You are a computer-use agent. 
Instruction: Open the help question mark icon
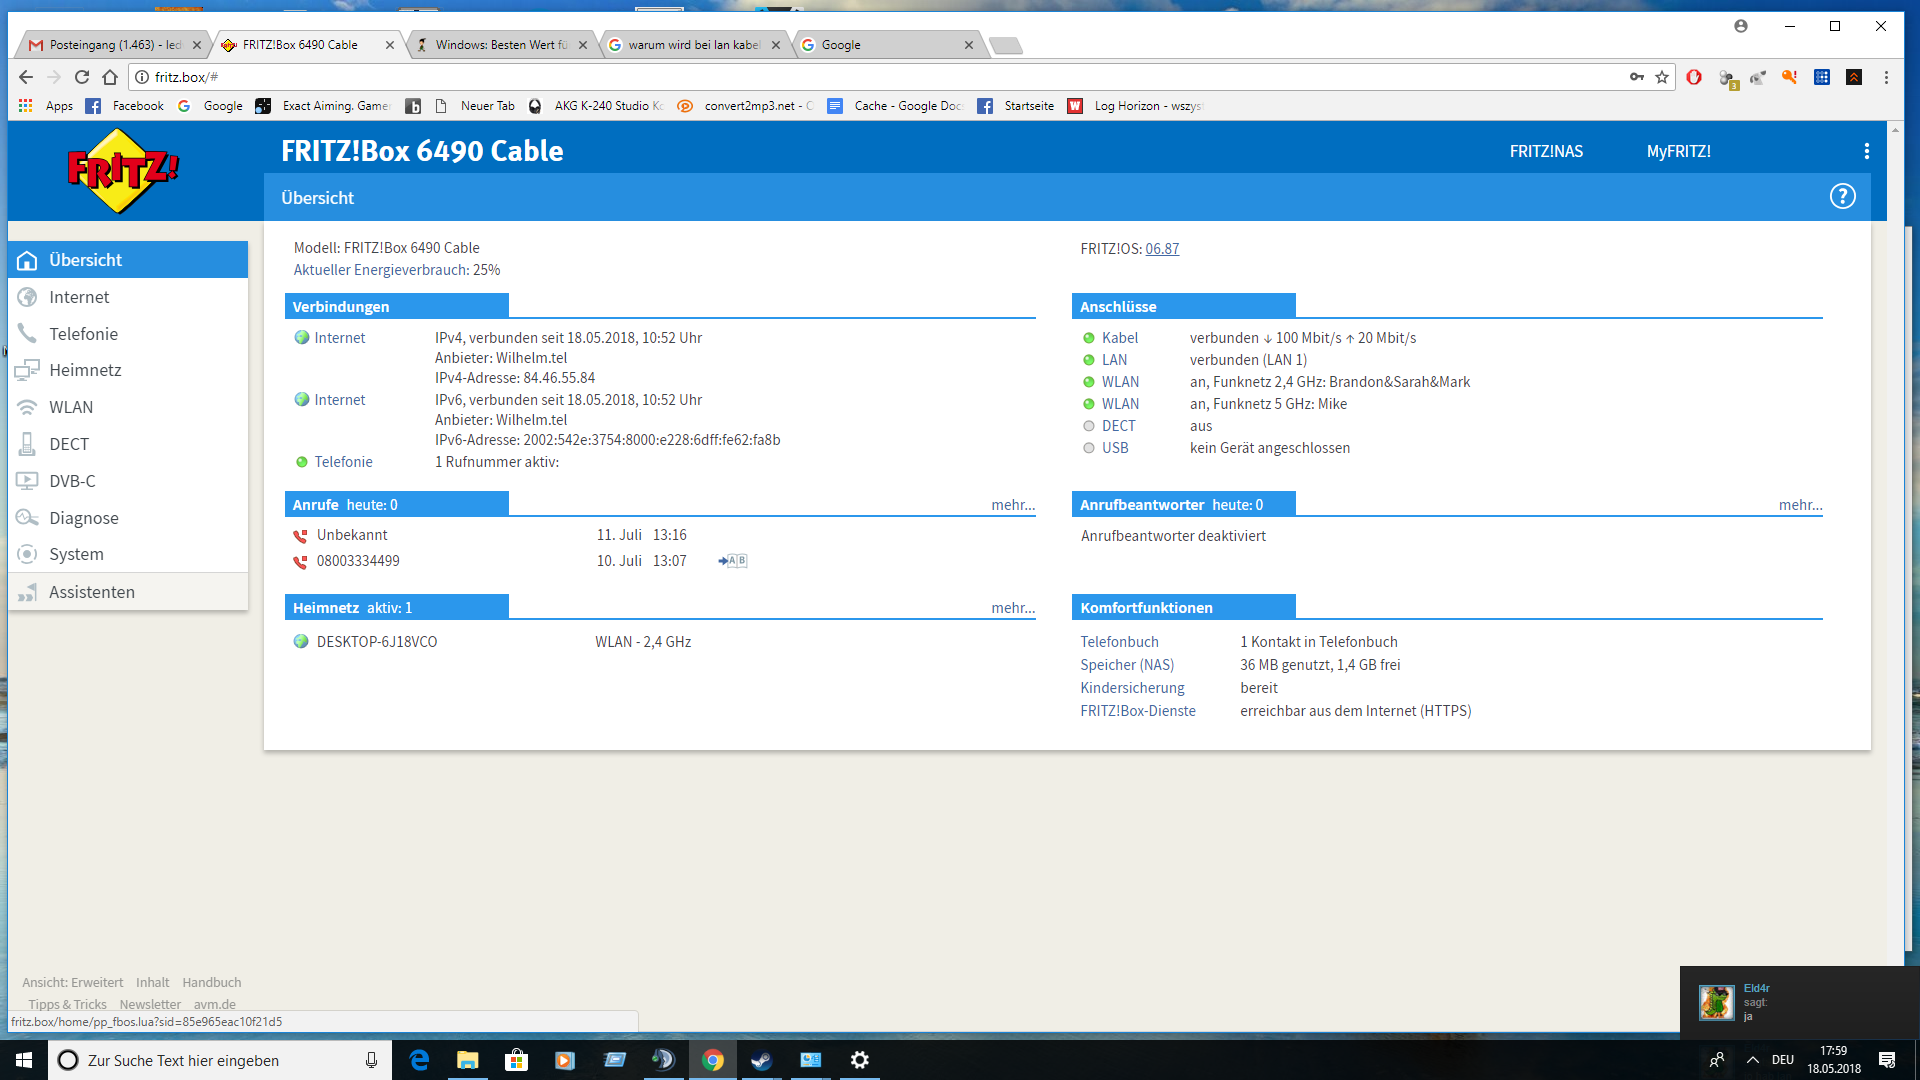(x=1842, y=197)
